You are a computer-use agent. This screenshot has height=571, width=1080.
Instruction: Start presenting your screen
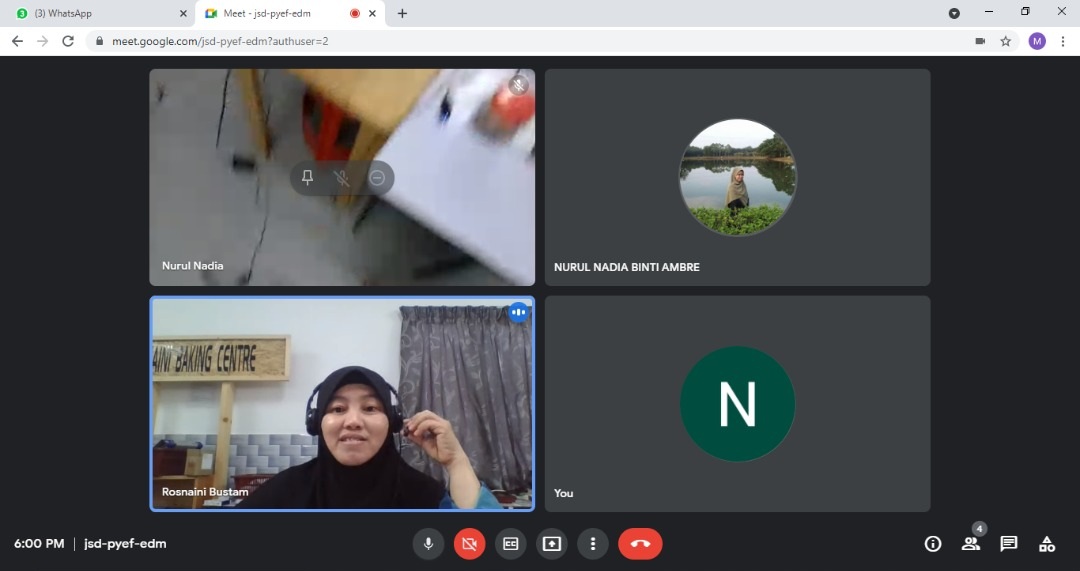pos(551,544)
